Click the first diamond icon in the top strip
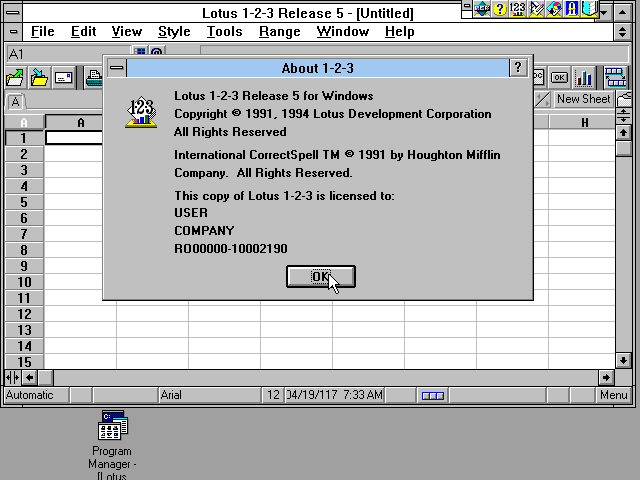 click(x=482, y=9)
